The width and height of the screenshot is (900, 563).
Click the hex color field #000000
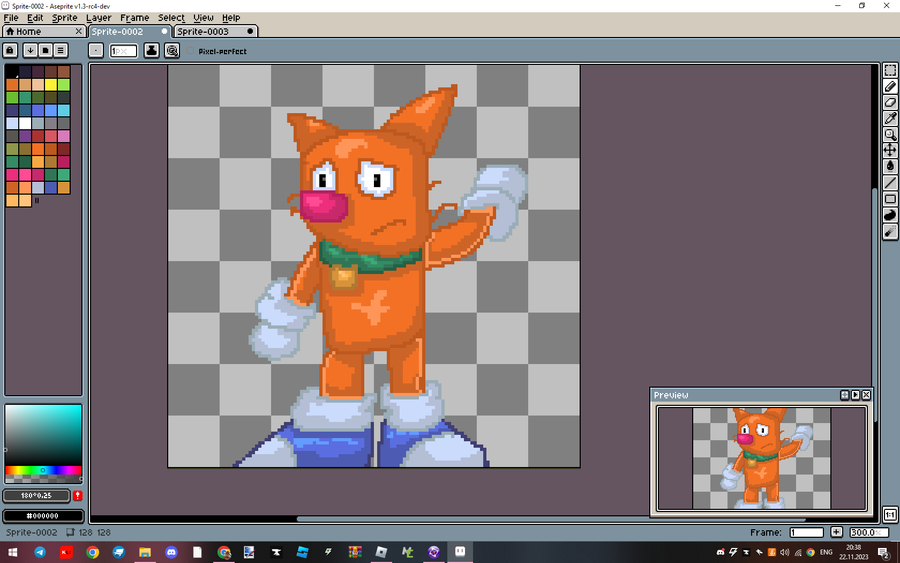(43, 515)
